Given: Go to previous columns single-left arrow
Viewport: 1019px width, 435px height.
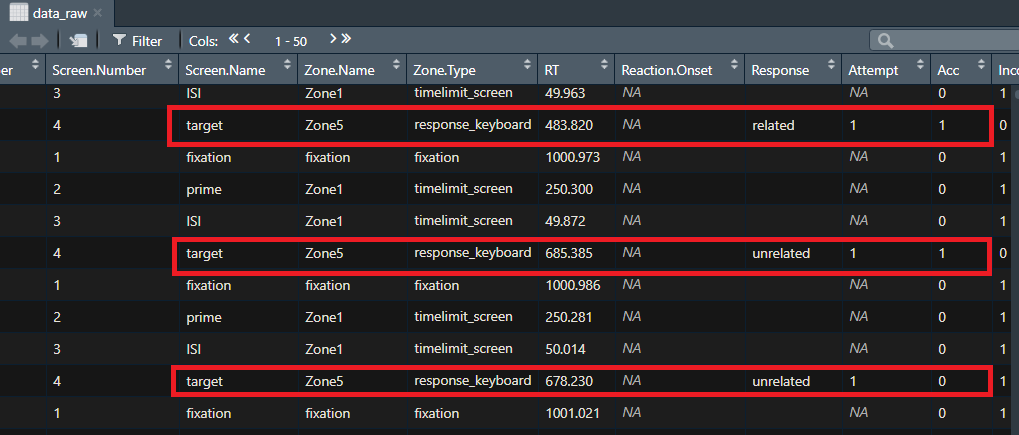Looking at the screenshot, I should [x=248, y=39].
